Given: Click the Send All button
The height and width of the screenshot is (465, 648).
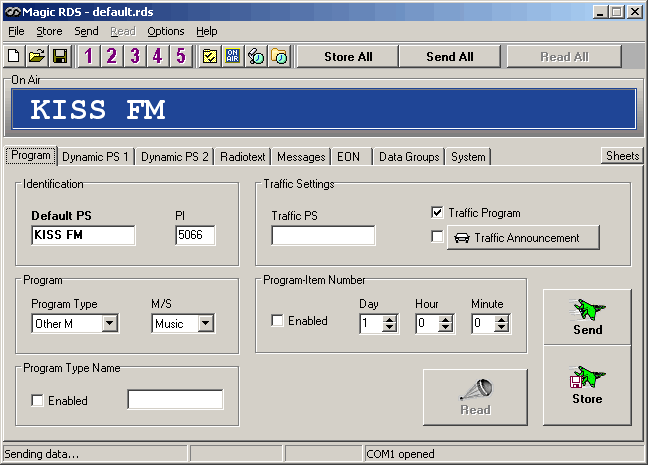Looking at the screenshot, I should [x=450, y=57].
